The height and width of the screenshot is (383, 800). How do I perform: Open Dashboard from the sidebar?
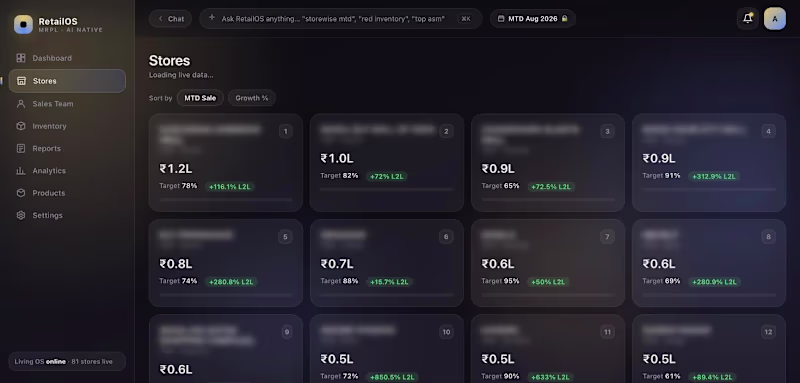click(67, 58)
